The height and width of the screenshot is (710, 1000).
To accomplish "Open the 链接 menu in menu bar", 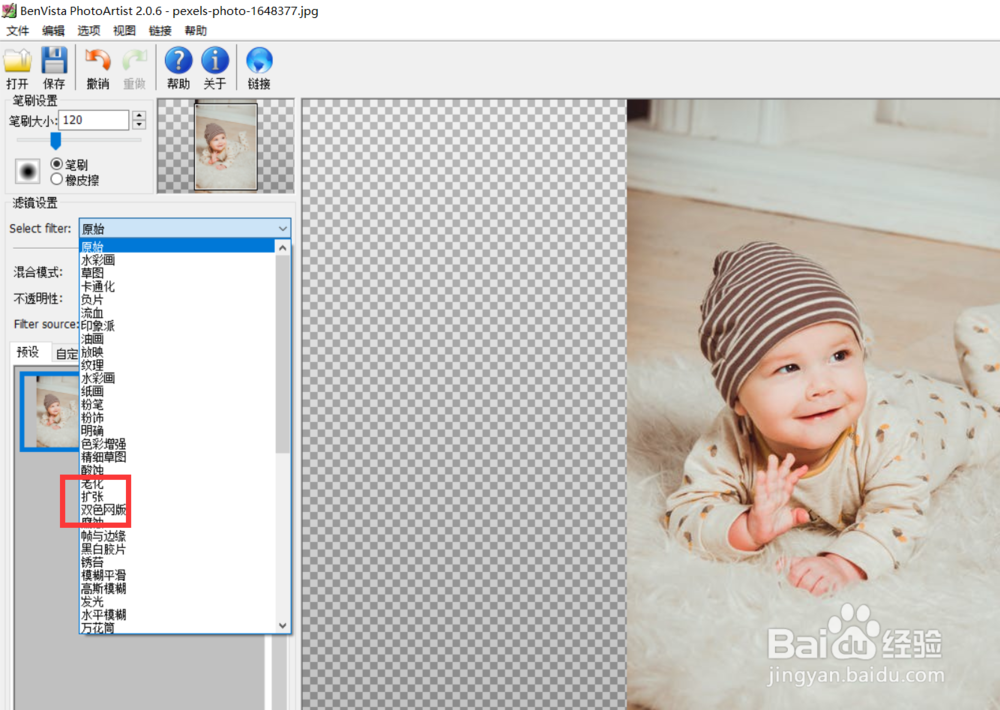I will (x=160, y=31).
